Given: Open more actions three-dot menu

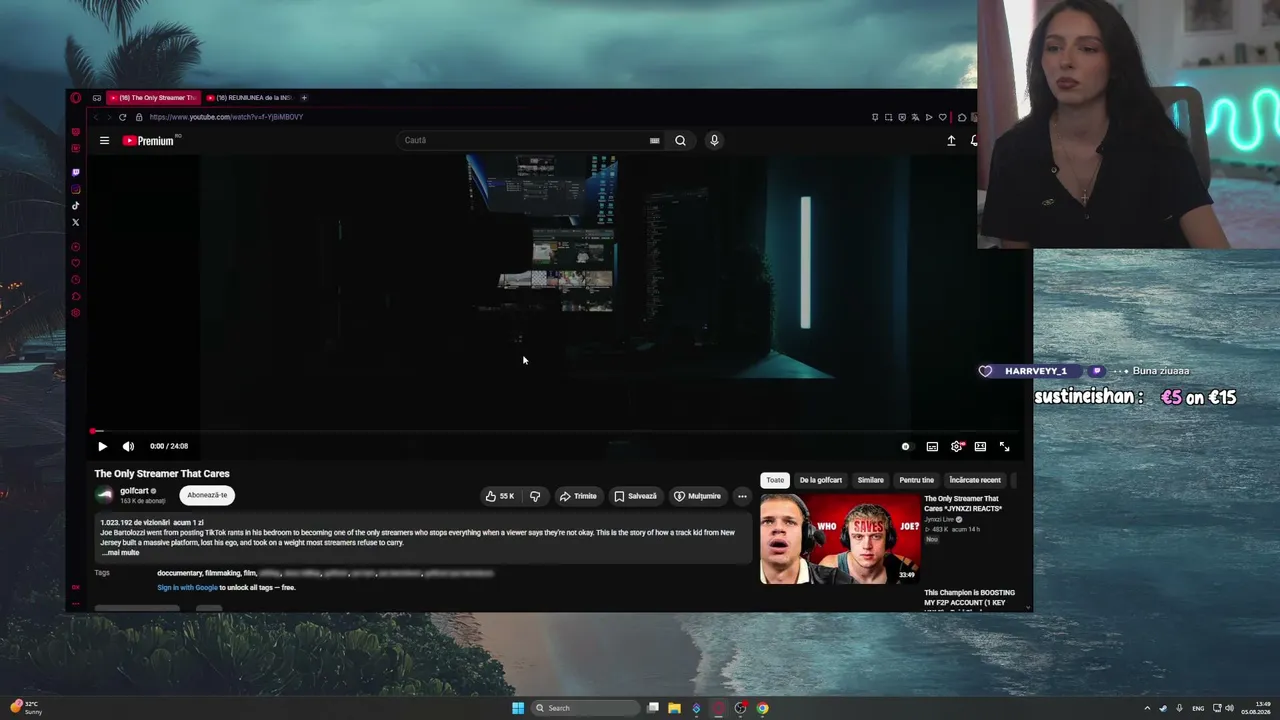Looking at the screenshot, I should tap(742, 496).
